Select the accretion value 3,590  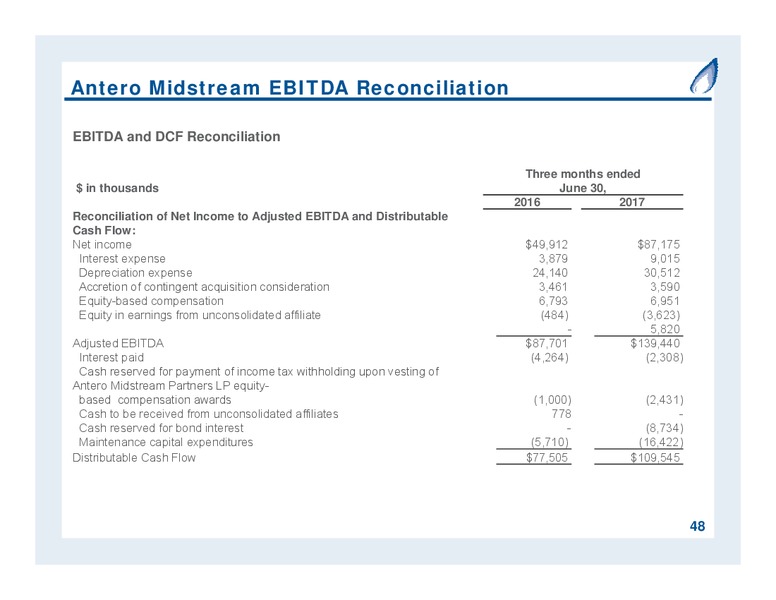click(665, 287)
